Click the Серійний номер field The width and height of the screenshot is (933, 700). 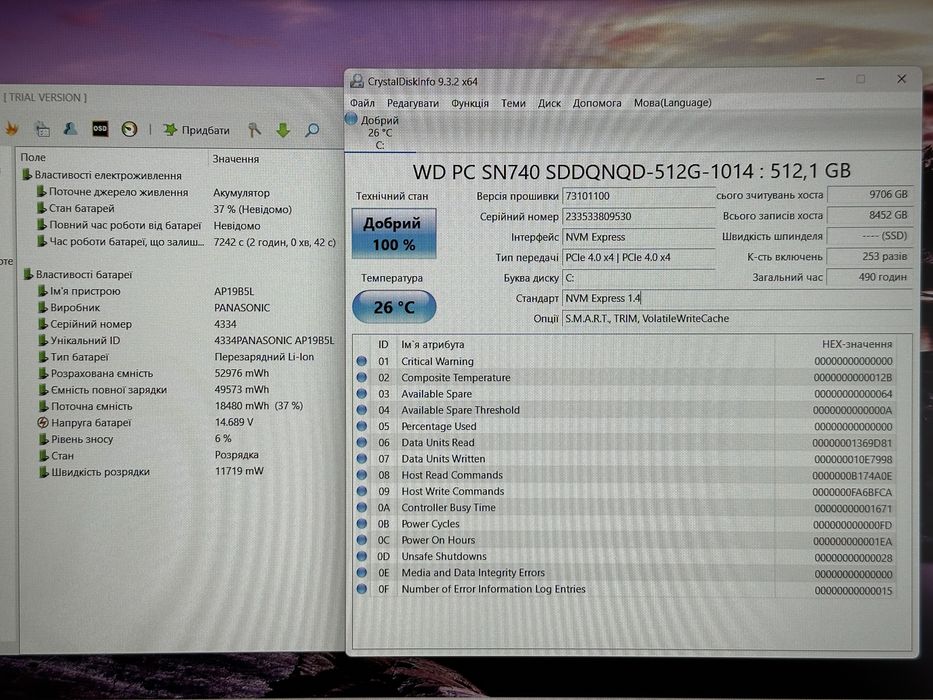point(638,217)
